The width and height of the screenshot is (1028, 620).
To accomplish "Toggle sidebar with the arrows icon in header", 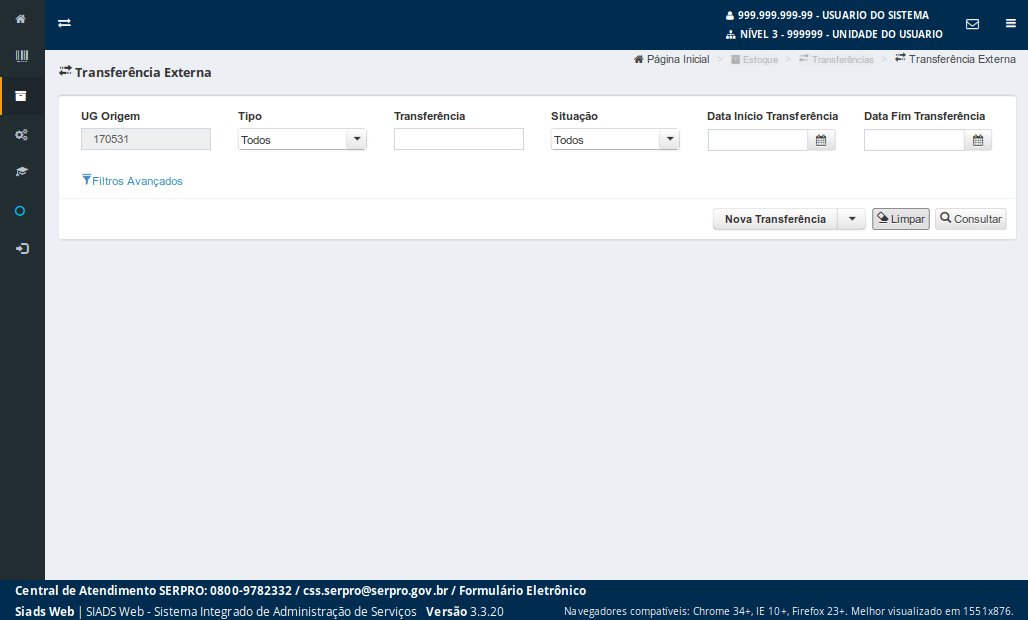I will pos(64,23).
